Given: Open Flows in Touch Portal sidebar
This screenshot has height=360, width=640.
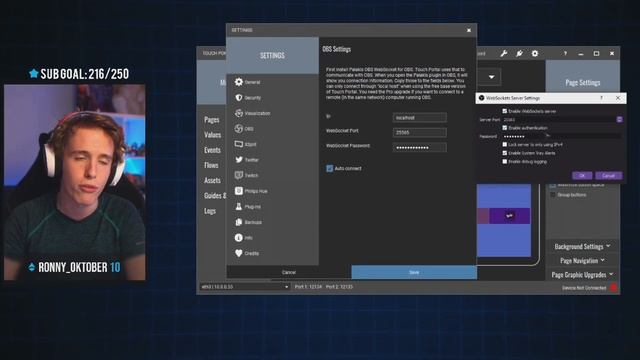Looking at the screenshot, I should click(211, 165).
